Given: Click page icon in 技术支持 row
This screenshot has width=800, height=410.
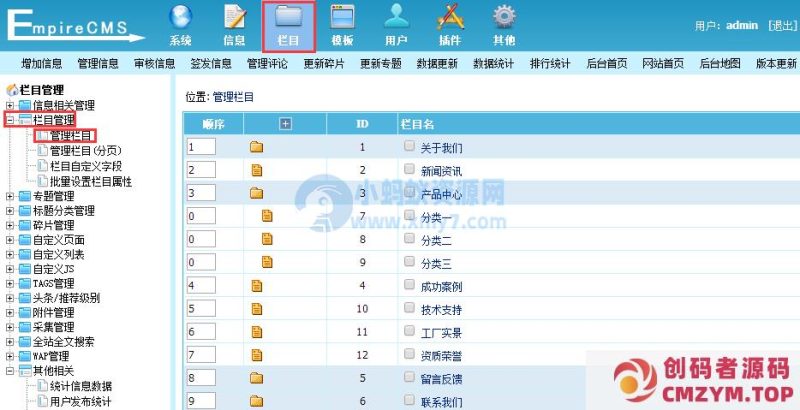Looking at the screenshot, I should pos(257,309).
